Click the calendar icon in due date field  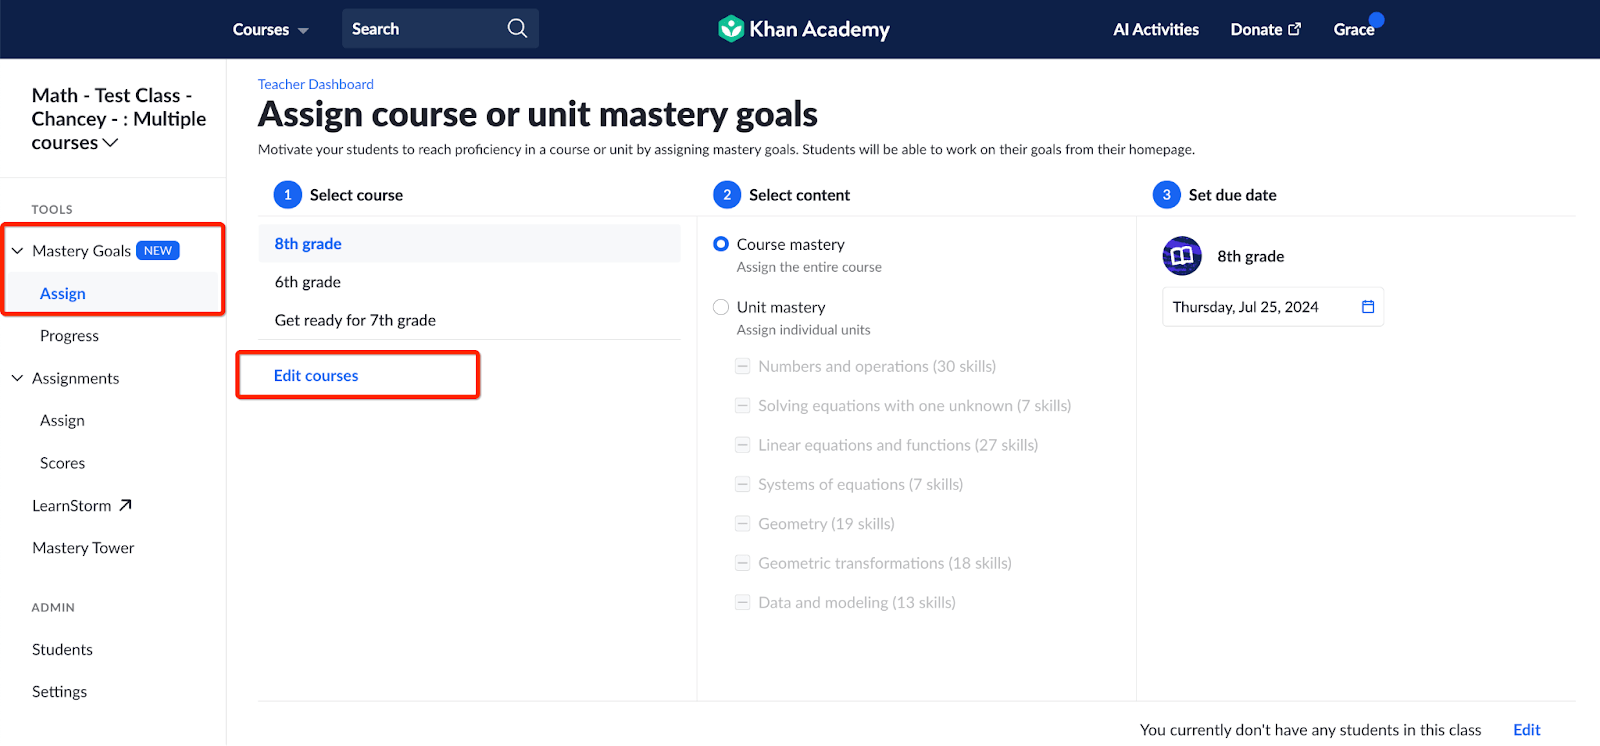[1368, 307]
